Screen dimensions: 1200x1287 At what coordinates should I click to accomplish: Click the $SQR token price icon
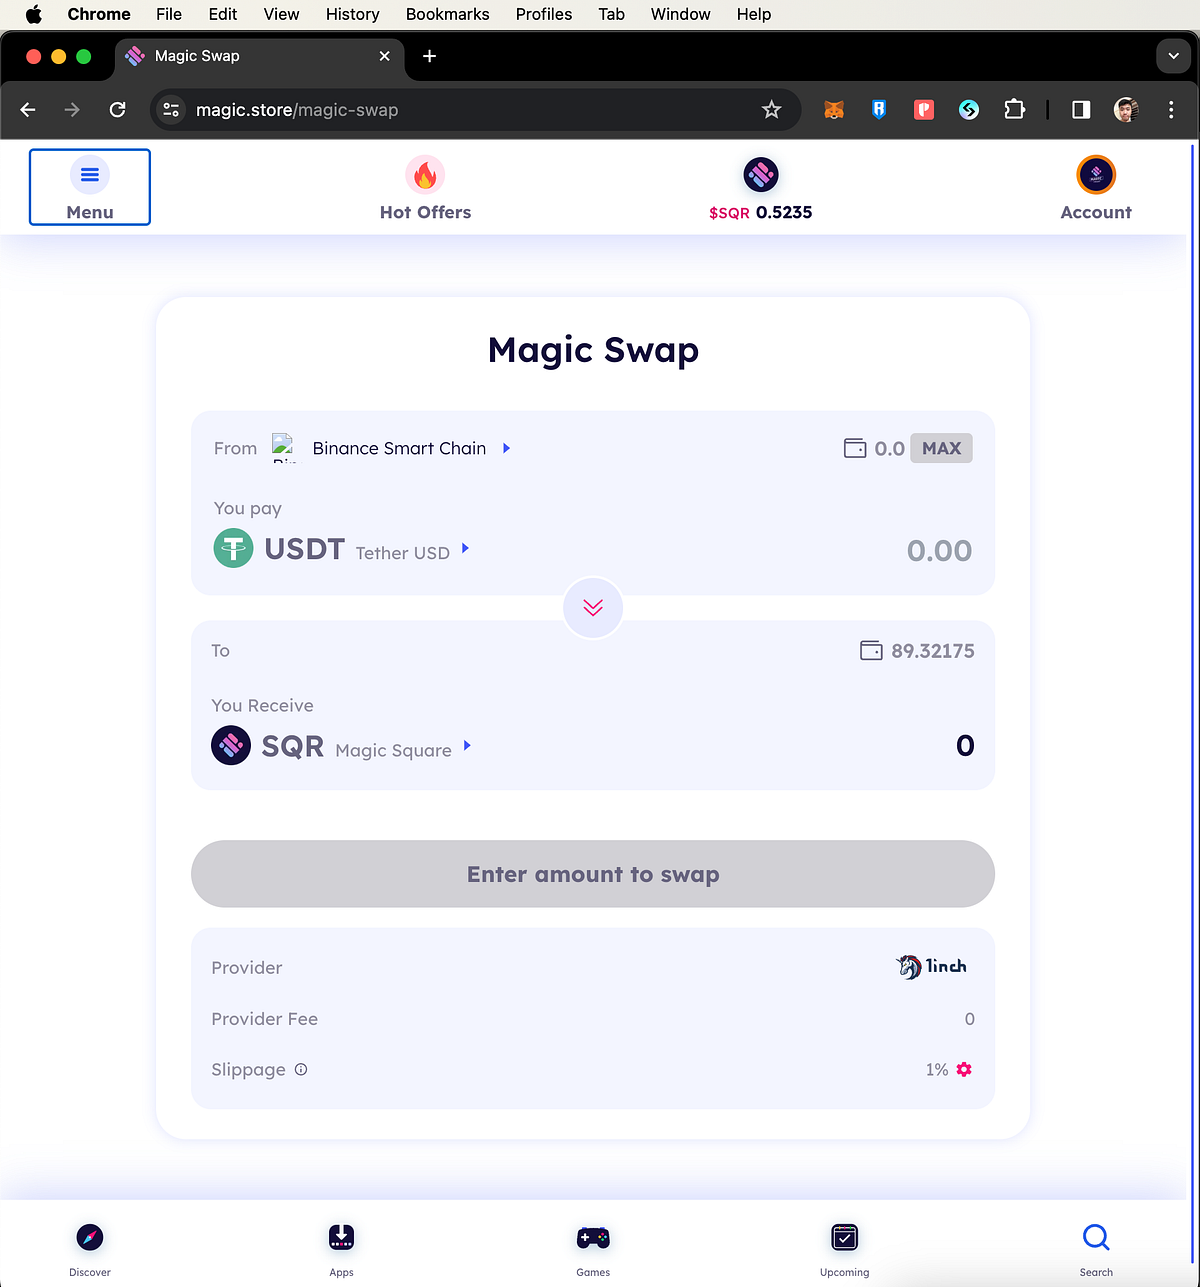click(x=761, y=174)
